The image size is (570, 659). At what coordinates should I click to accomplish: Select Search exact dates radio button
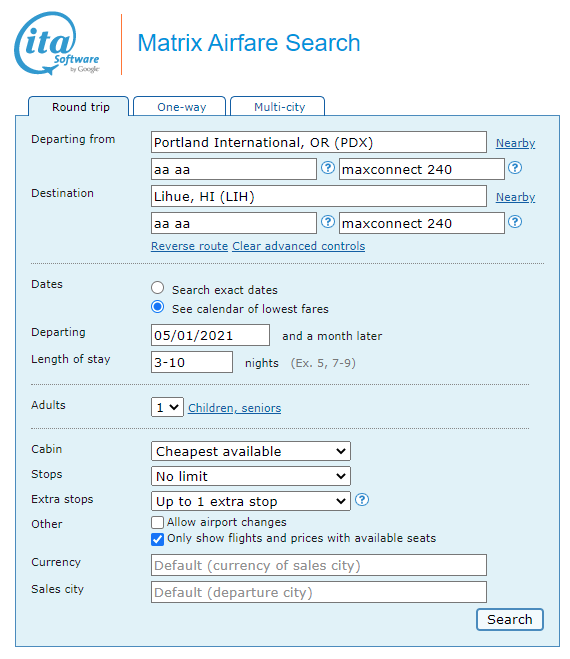click(x=158, y=288)
